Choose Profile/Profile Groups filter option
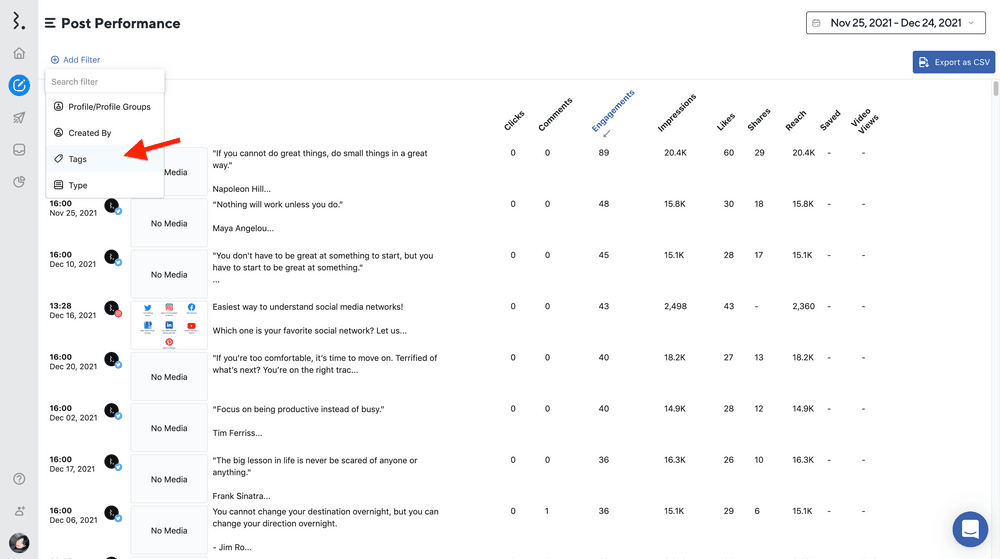1000x559 pixels. [x=108, y=107]
